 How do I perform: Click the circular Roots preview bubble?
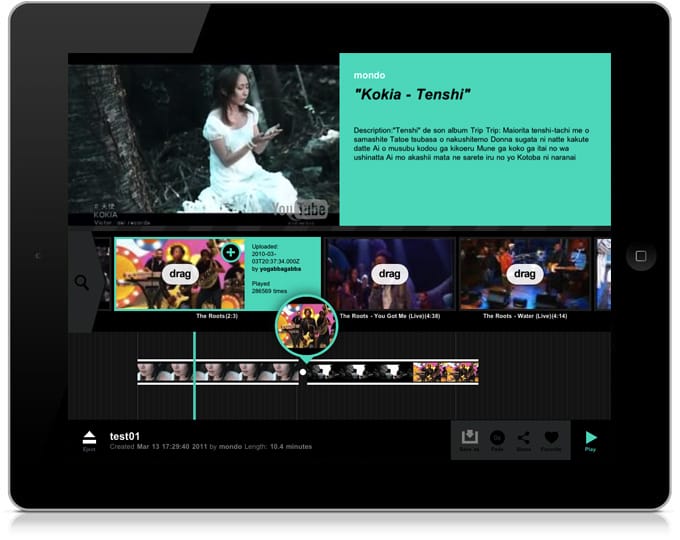click(306, 327)
